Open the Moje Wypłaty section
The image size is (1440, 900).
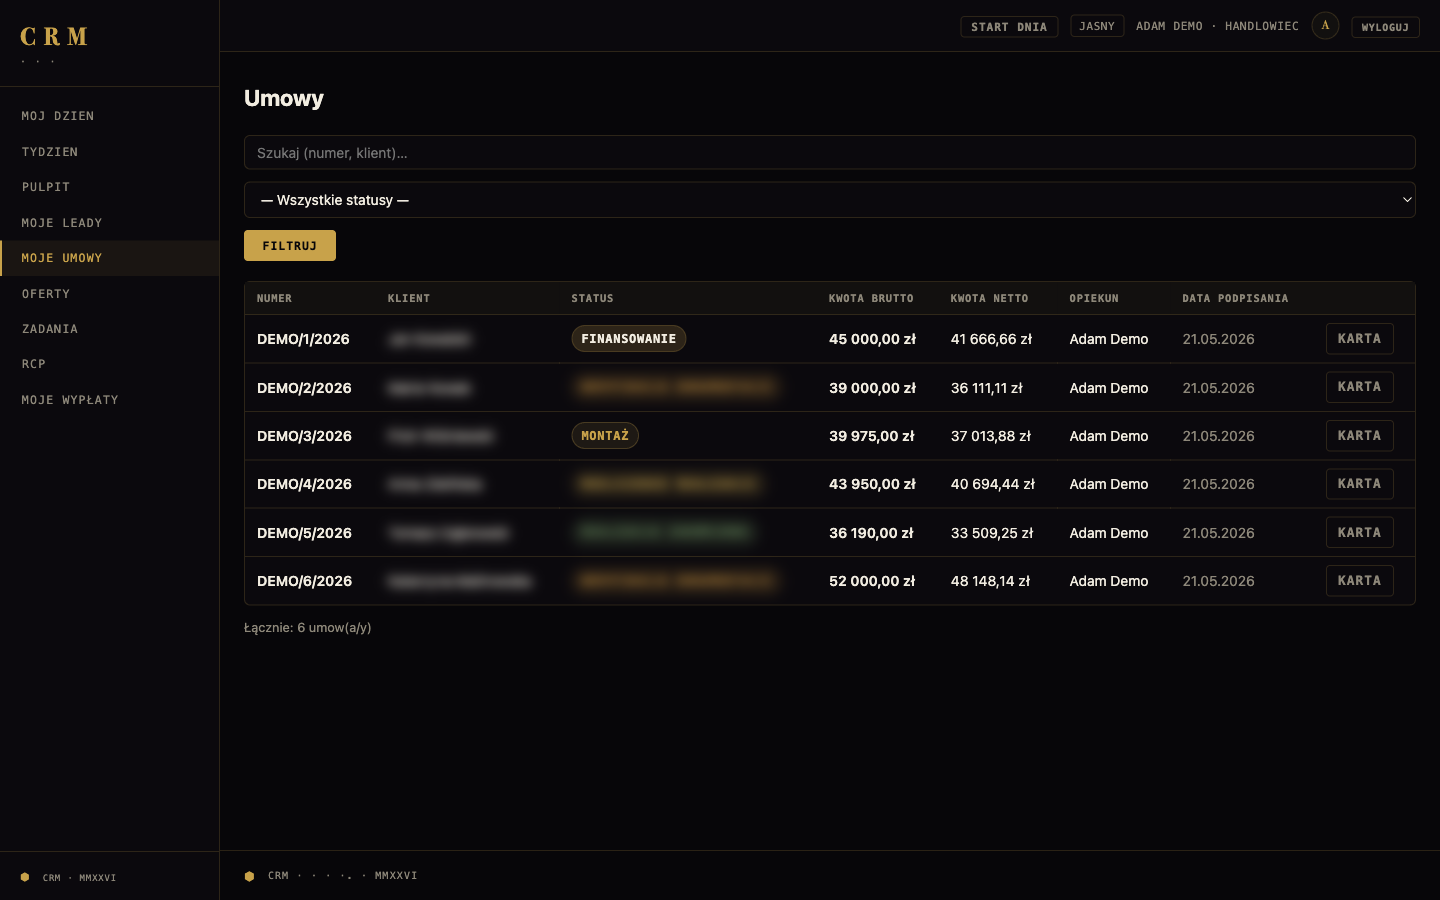click(x=70, y=400)
